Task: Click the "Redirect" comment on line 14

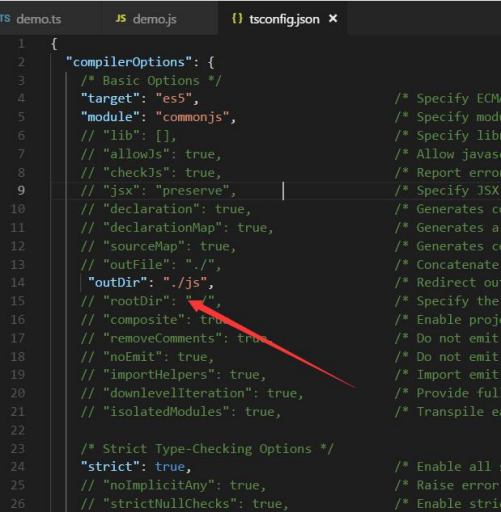Action: 447,283
